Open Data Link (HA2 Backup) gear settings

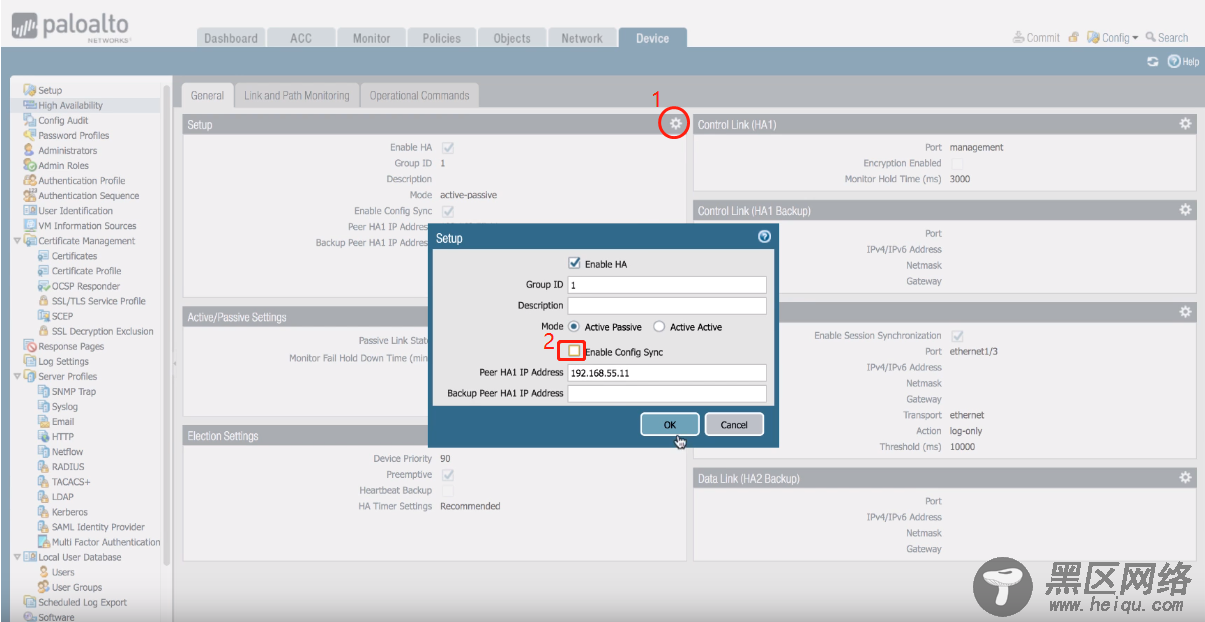point(1185,478)
